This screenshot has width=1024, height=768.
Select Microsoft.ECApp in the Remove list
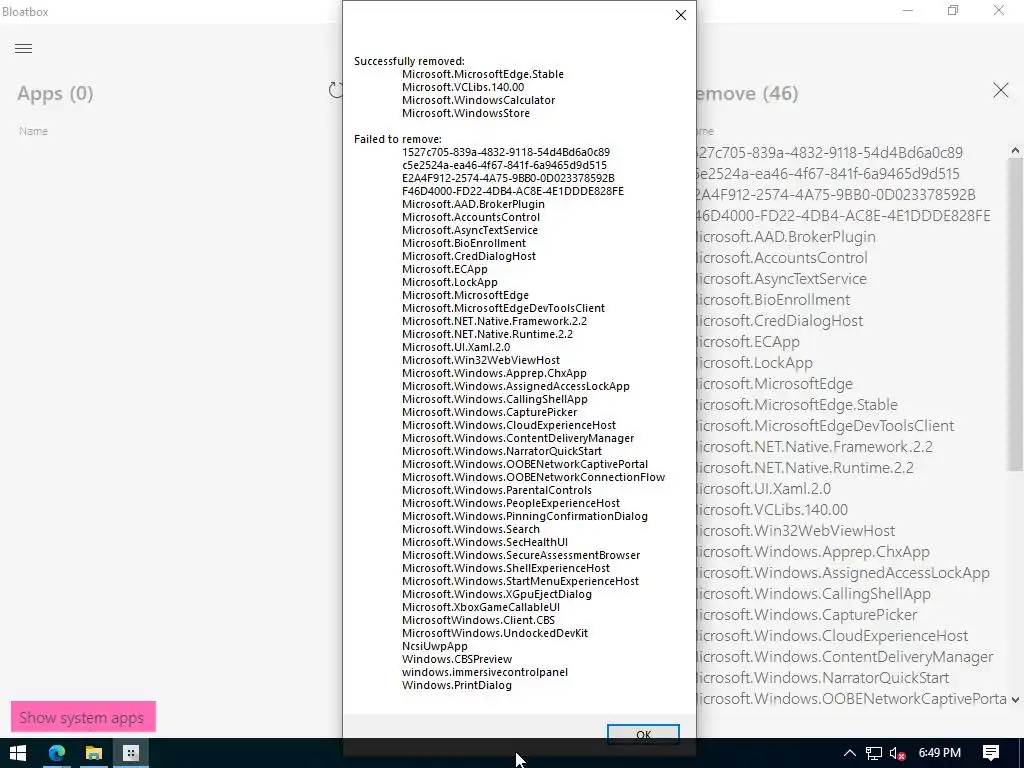click(748, 342)
